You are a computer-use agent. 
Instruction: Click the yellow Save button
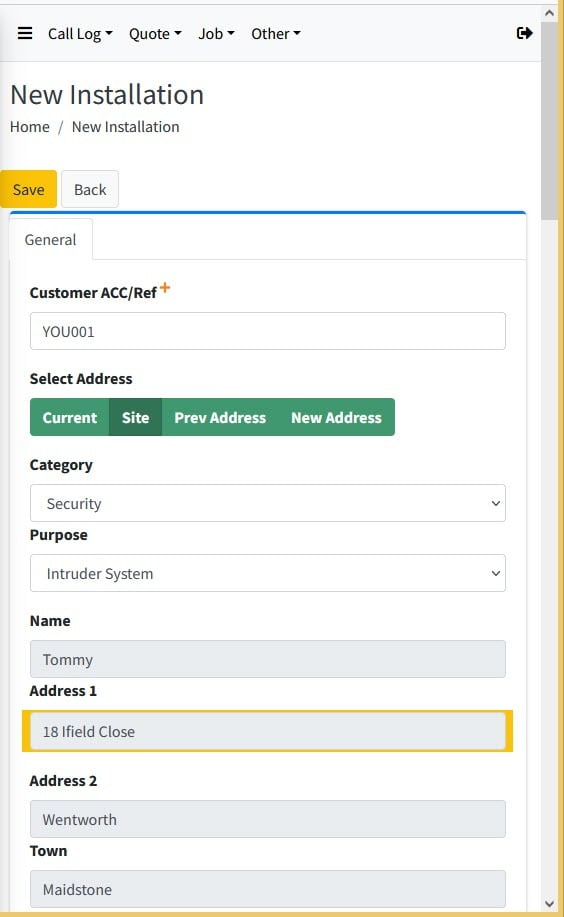(x=28, y=189)
